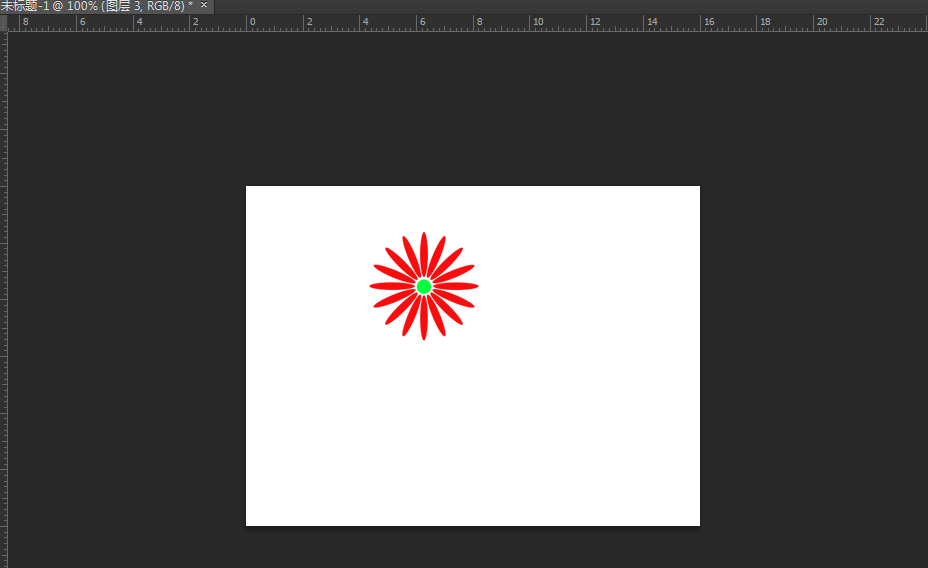Click the bottom-right corner of white canvas

698,524
